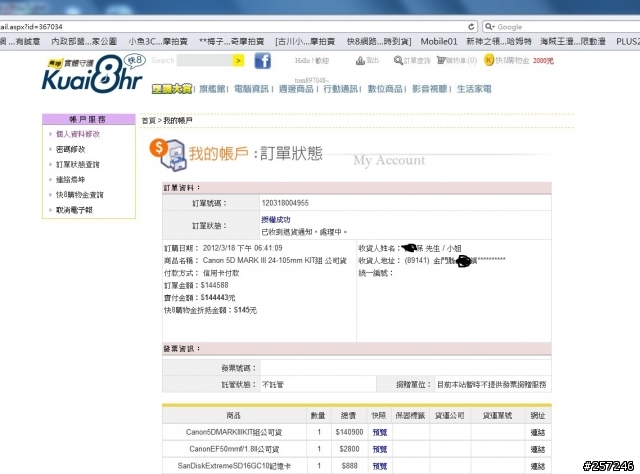This screenshot has width=640, height=474.
Task: Open the 行動通訊 category
Action: (340, 89)
